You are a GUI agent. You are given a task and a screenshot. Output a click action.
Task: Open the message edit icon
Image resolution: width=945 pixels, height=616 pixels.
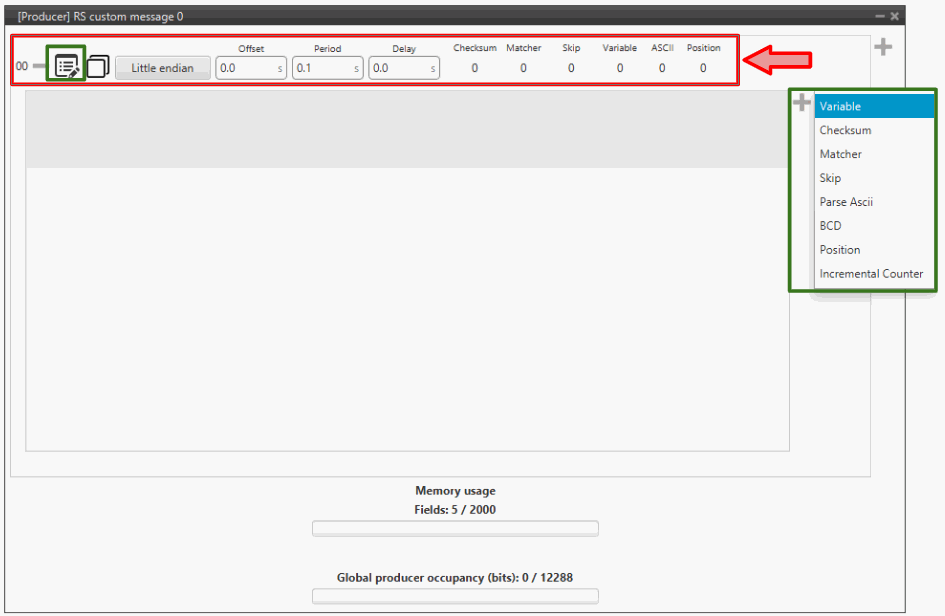[x=68, y=67]
